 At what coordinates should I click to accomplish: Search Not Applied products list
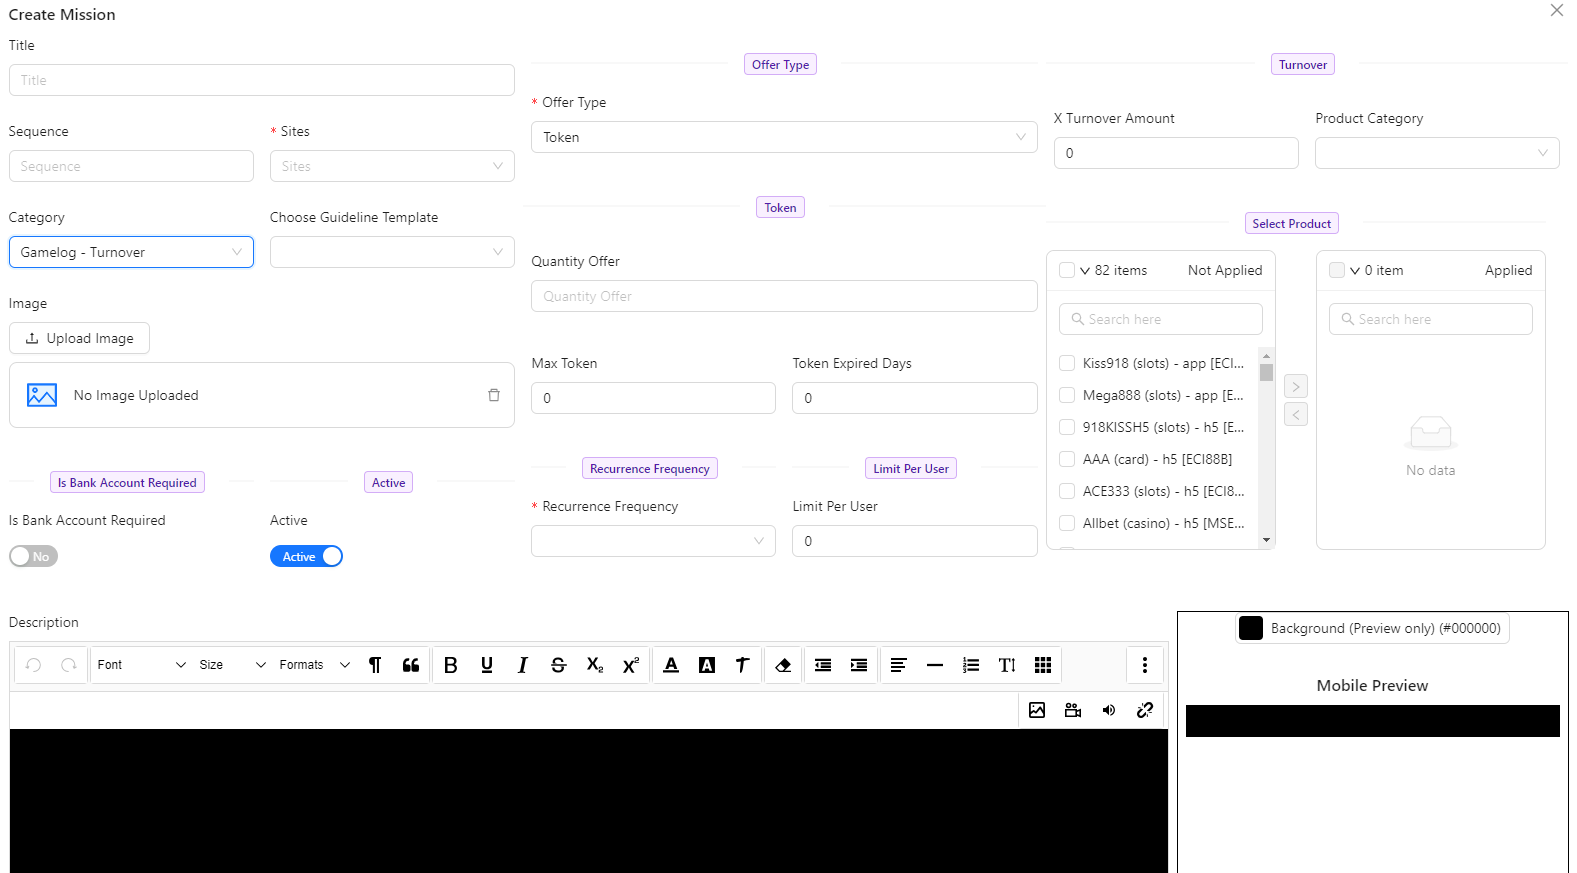point(1161,319)
